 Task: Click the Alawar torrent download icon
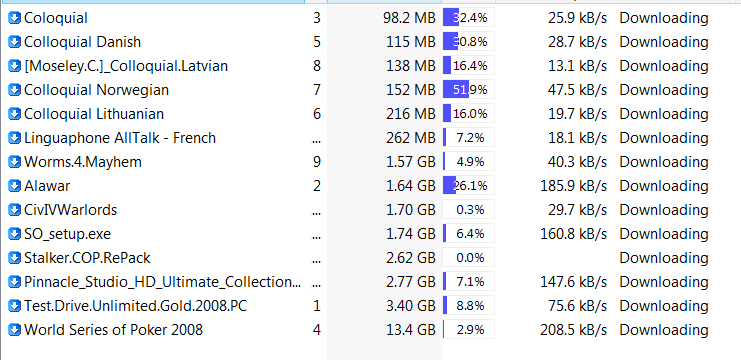coord(15,186)
